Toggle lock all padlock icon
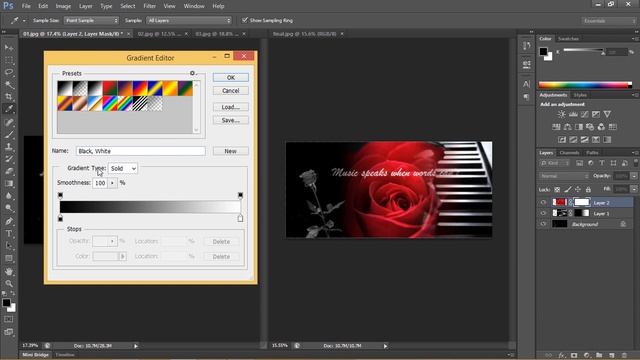This screenshot has height=360, width=640. click(x=588, y=189)
